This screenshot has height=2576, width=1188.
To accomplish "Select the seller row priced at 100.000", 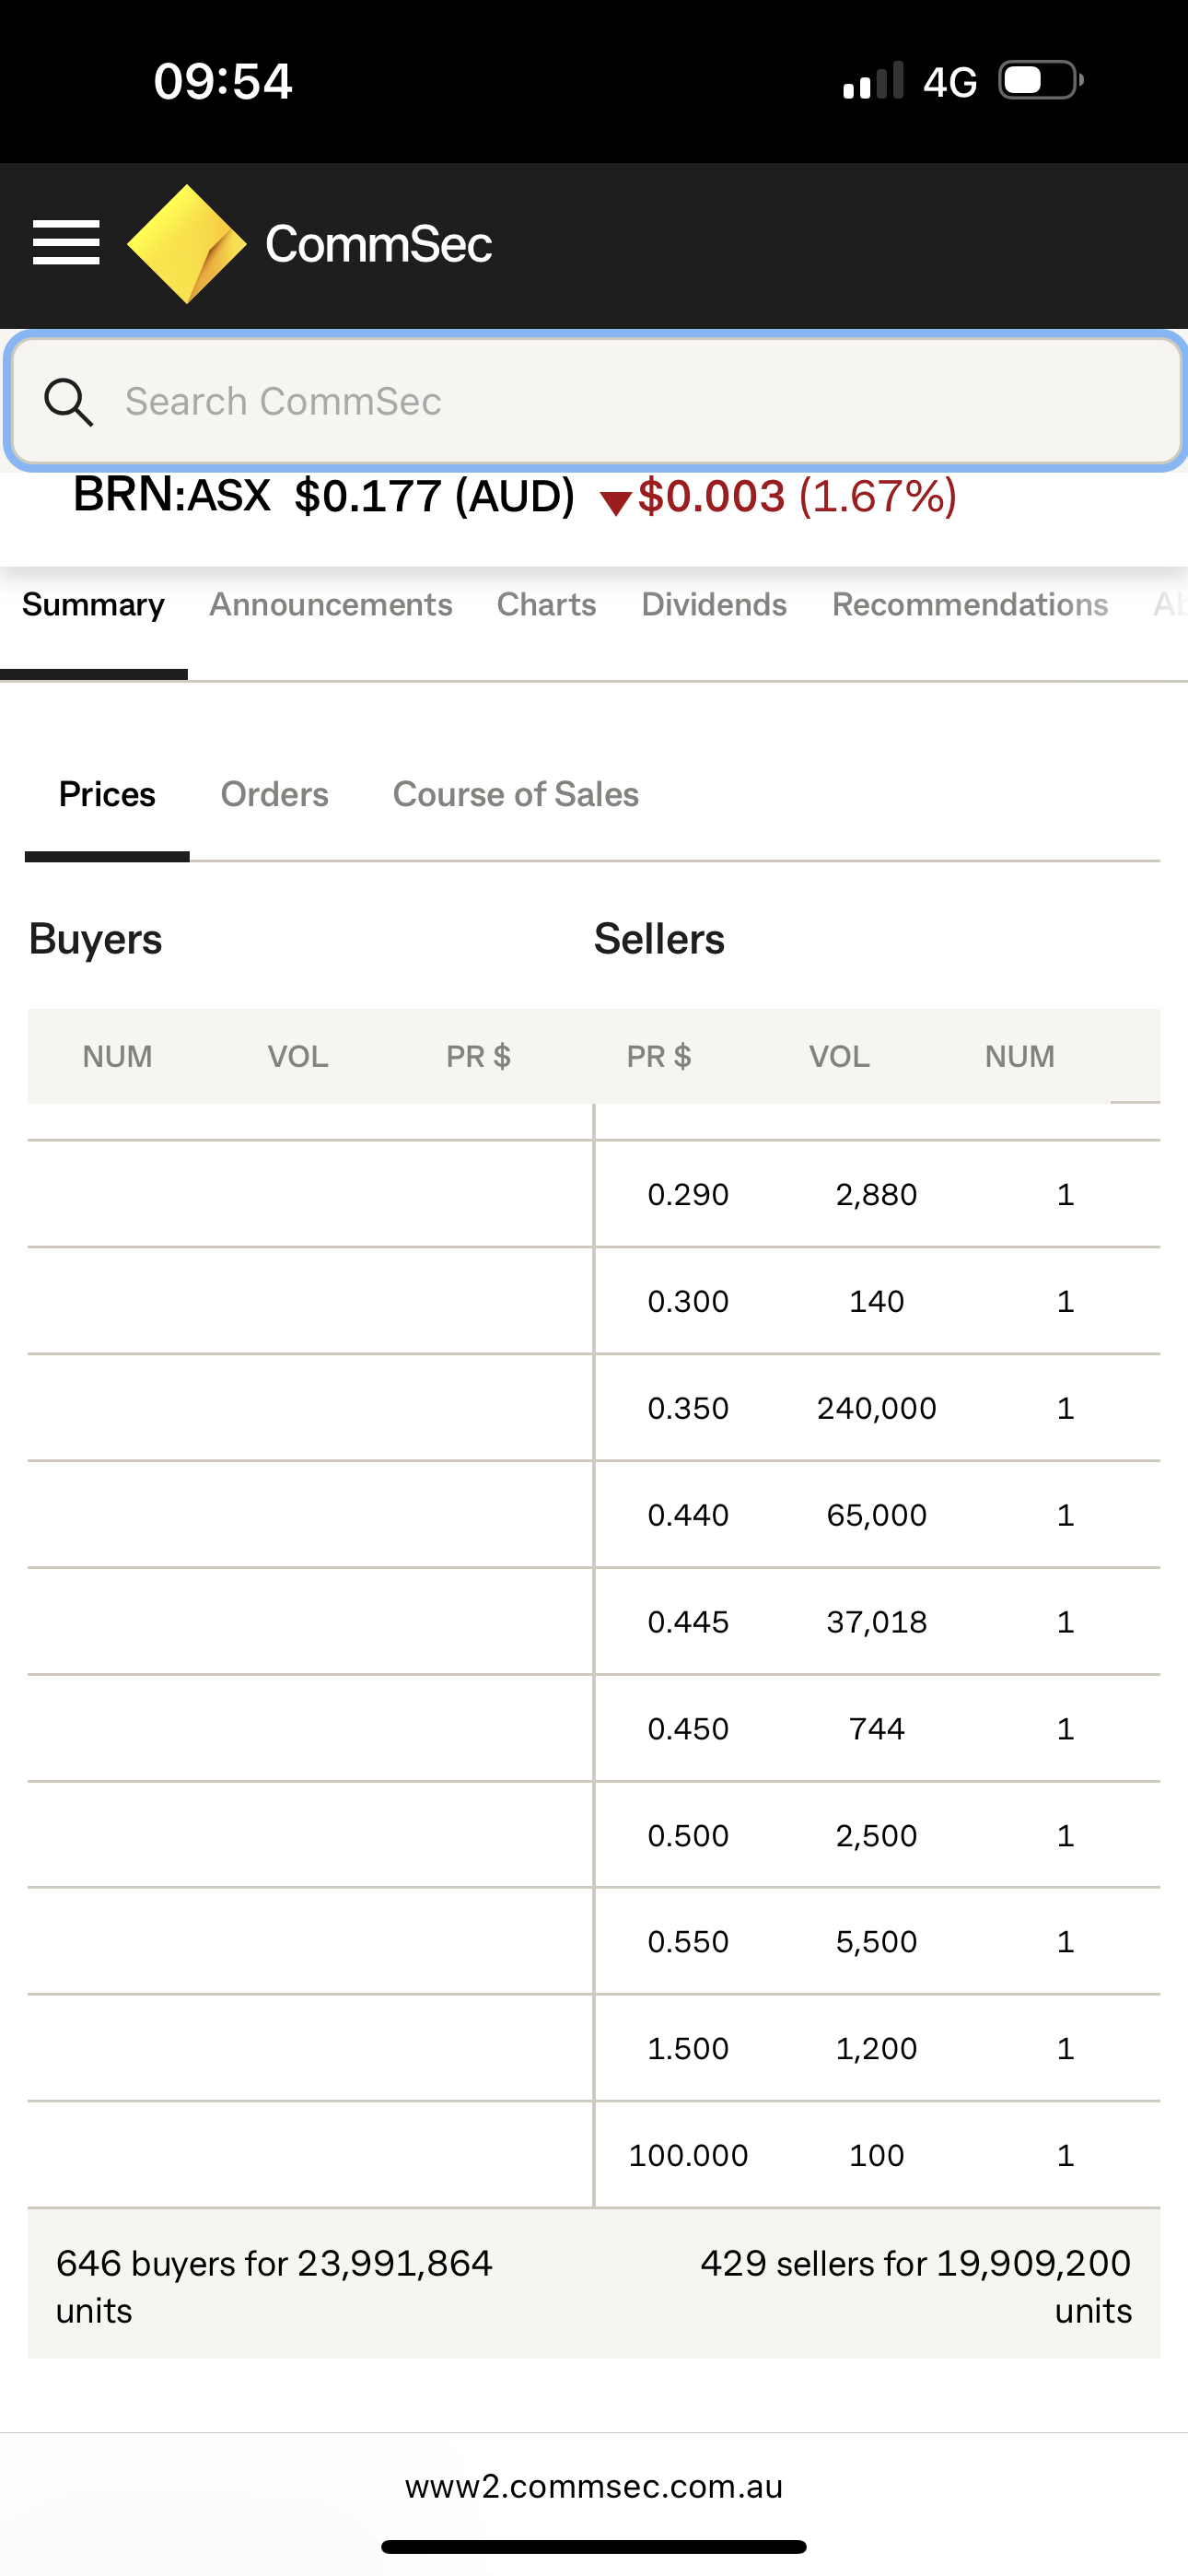I will click(x=876, y=2155).
